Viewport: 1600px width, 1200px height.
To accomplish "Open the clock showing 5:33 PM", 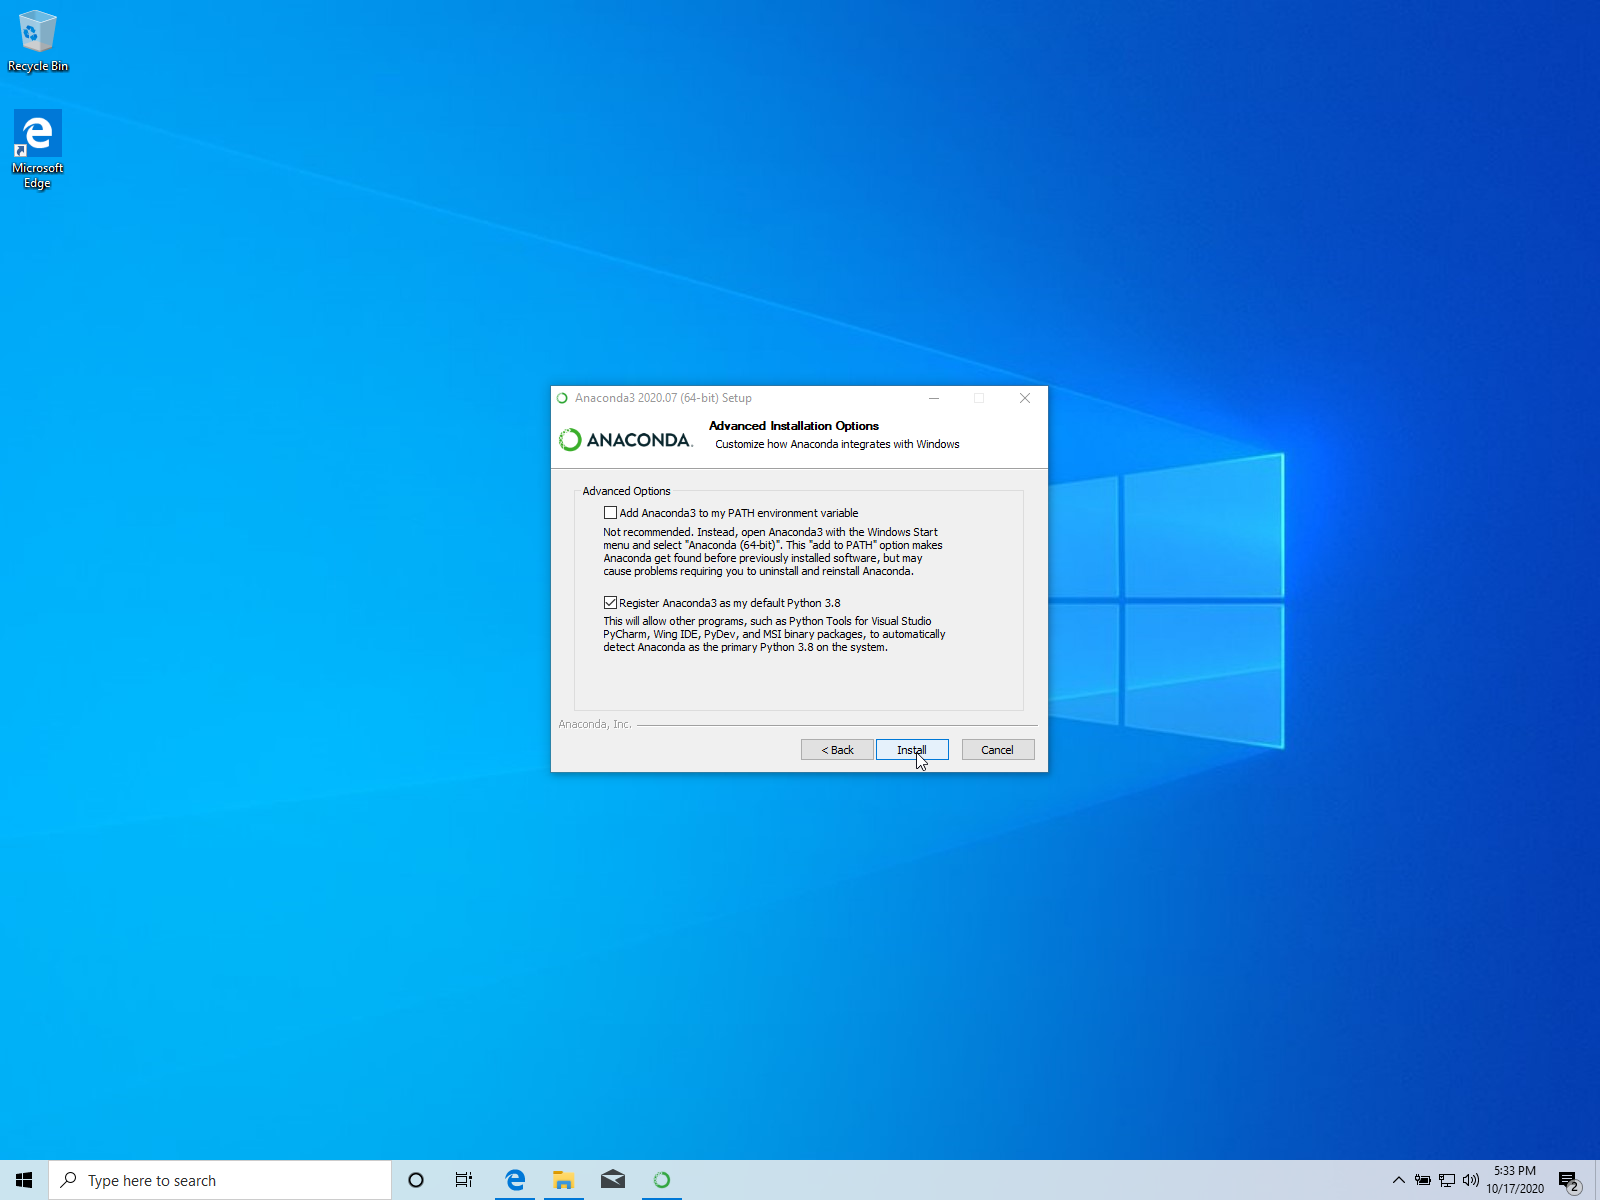I will tap(1515, 1180).
